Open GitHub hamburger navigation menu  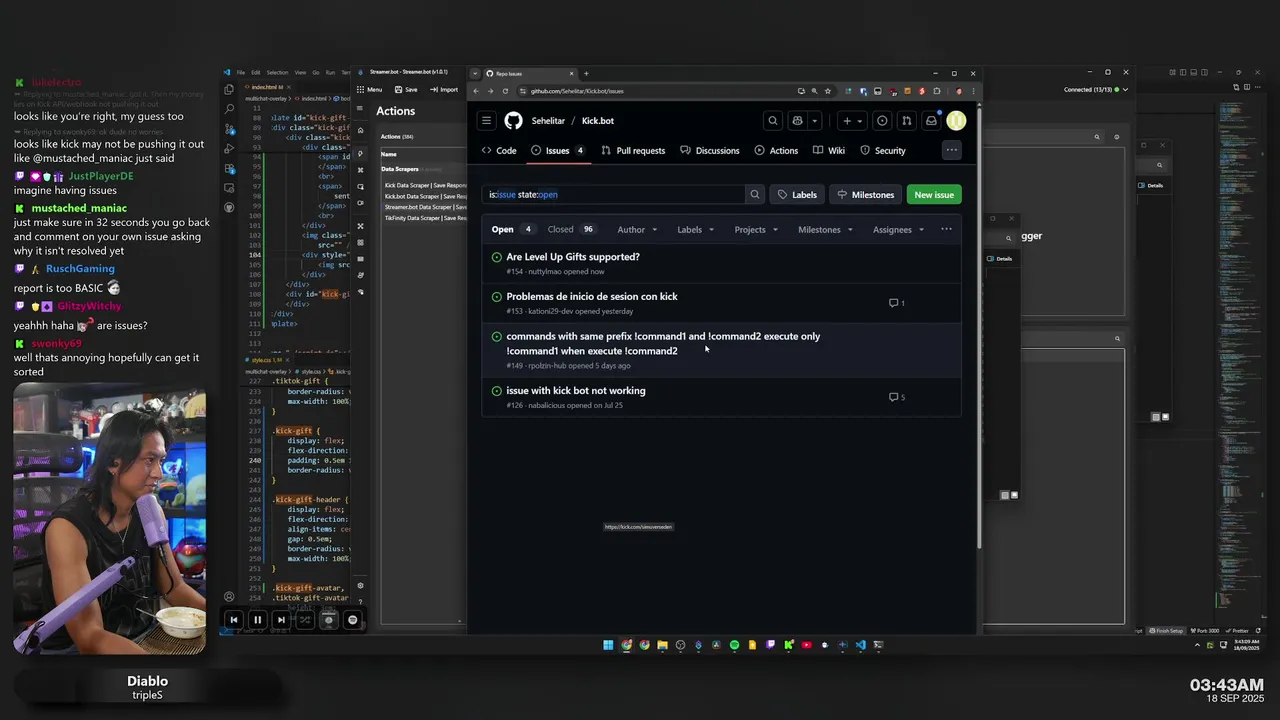(486, 121)
